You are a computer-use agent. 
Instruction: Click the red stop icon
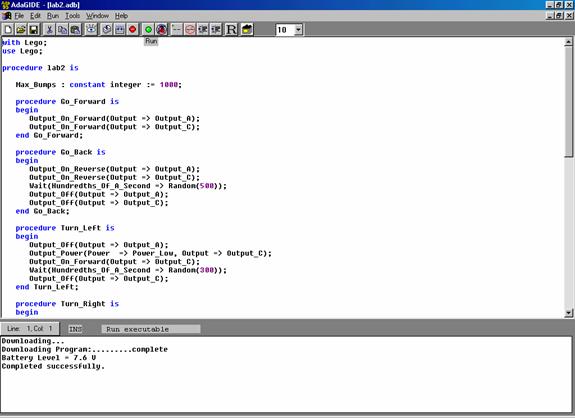click(x=133, y=29)
